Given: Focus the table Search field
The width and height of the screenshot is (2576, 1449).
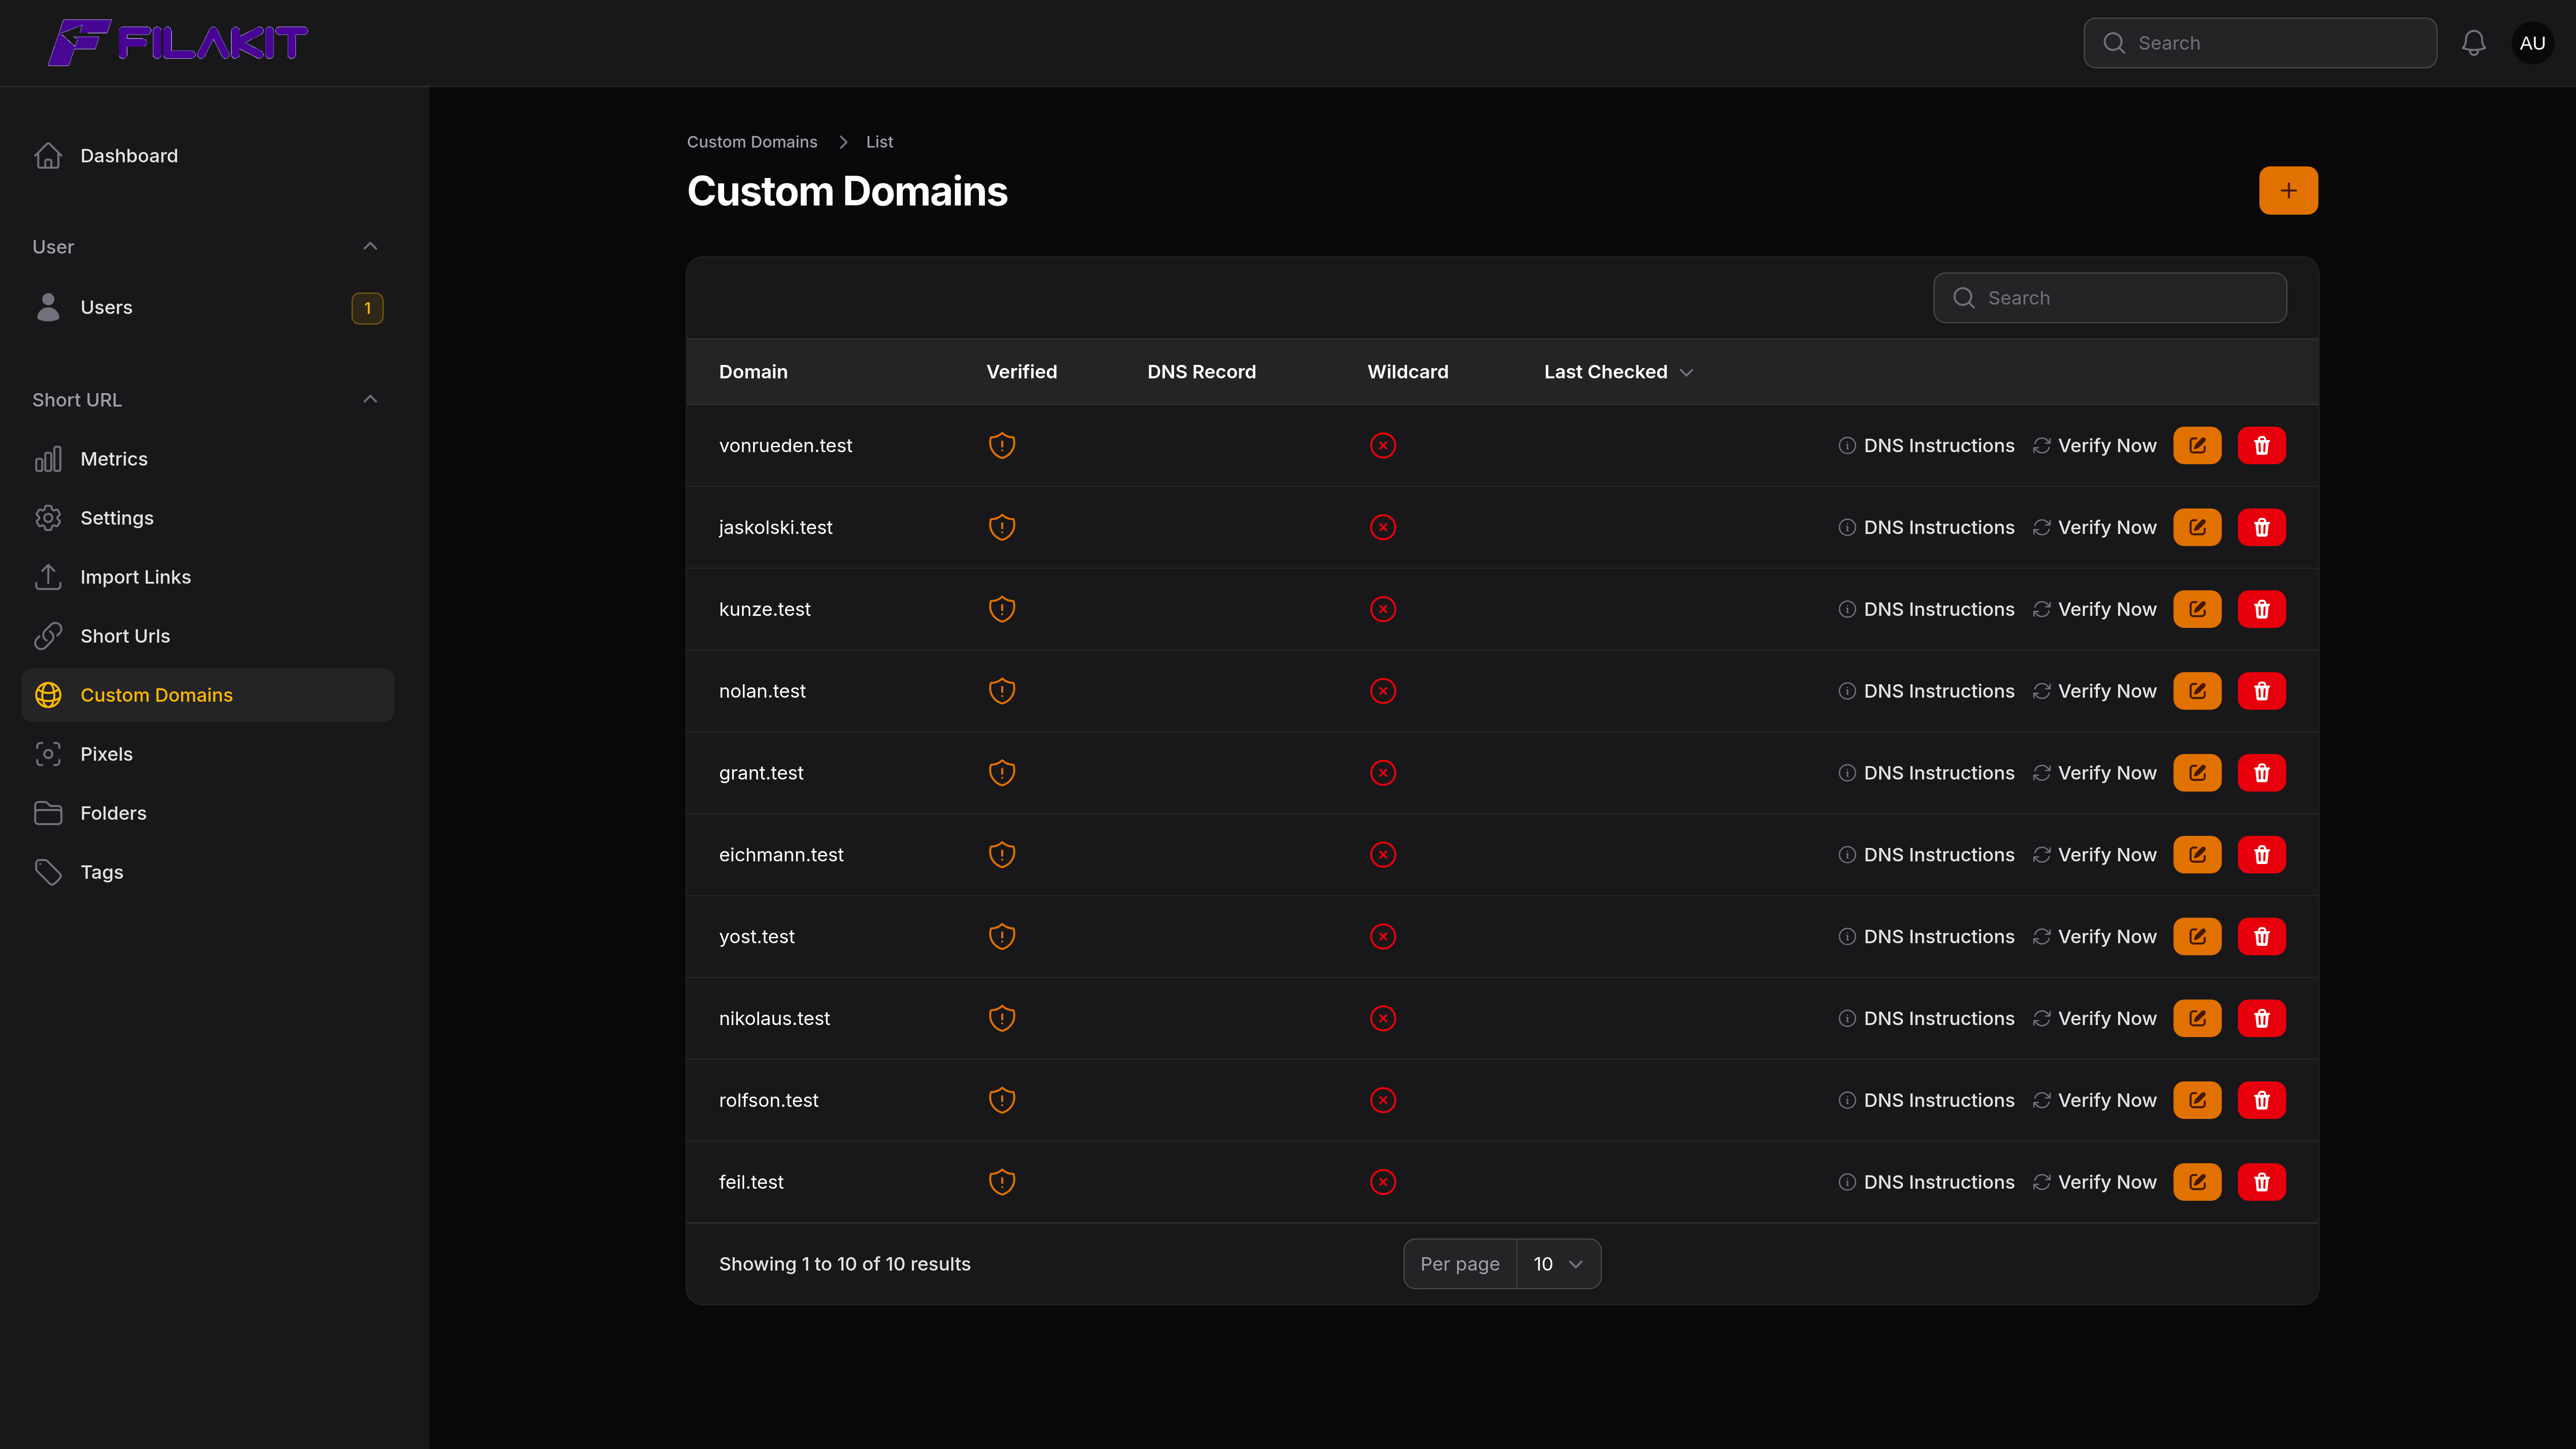Looking at the screenshot, I should pos(2110,298).
